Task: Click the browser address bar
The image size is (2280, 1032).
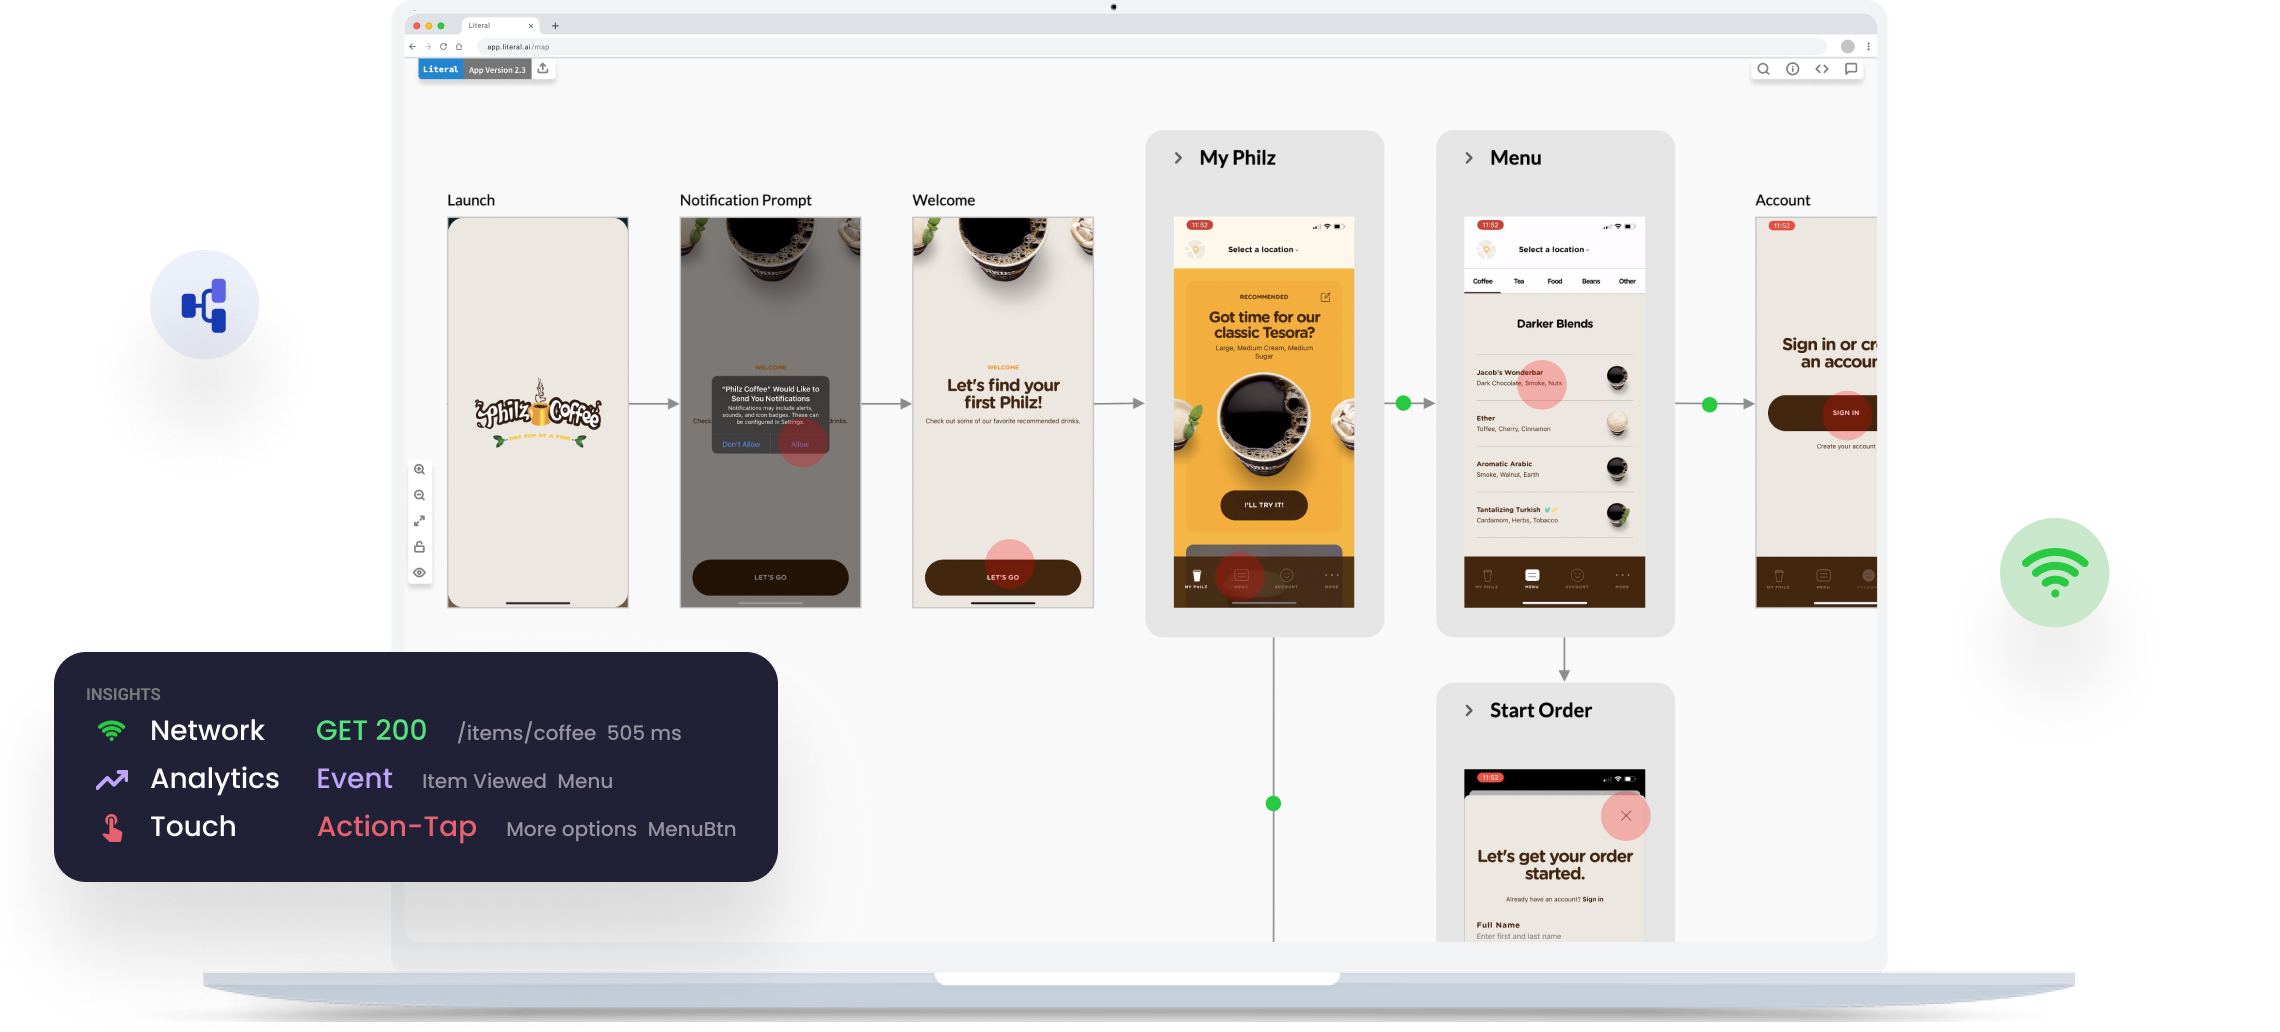Action: (1150, 47)
